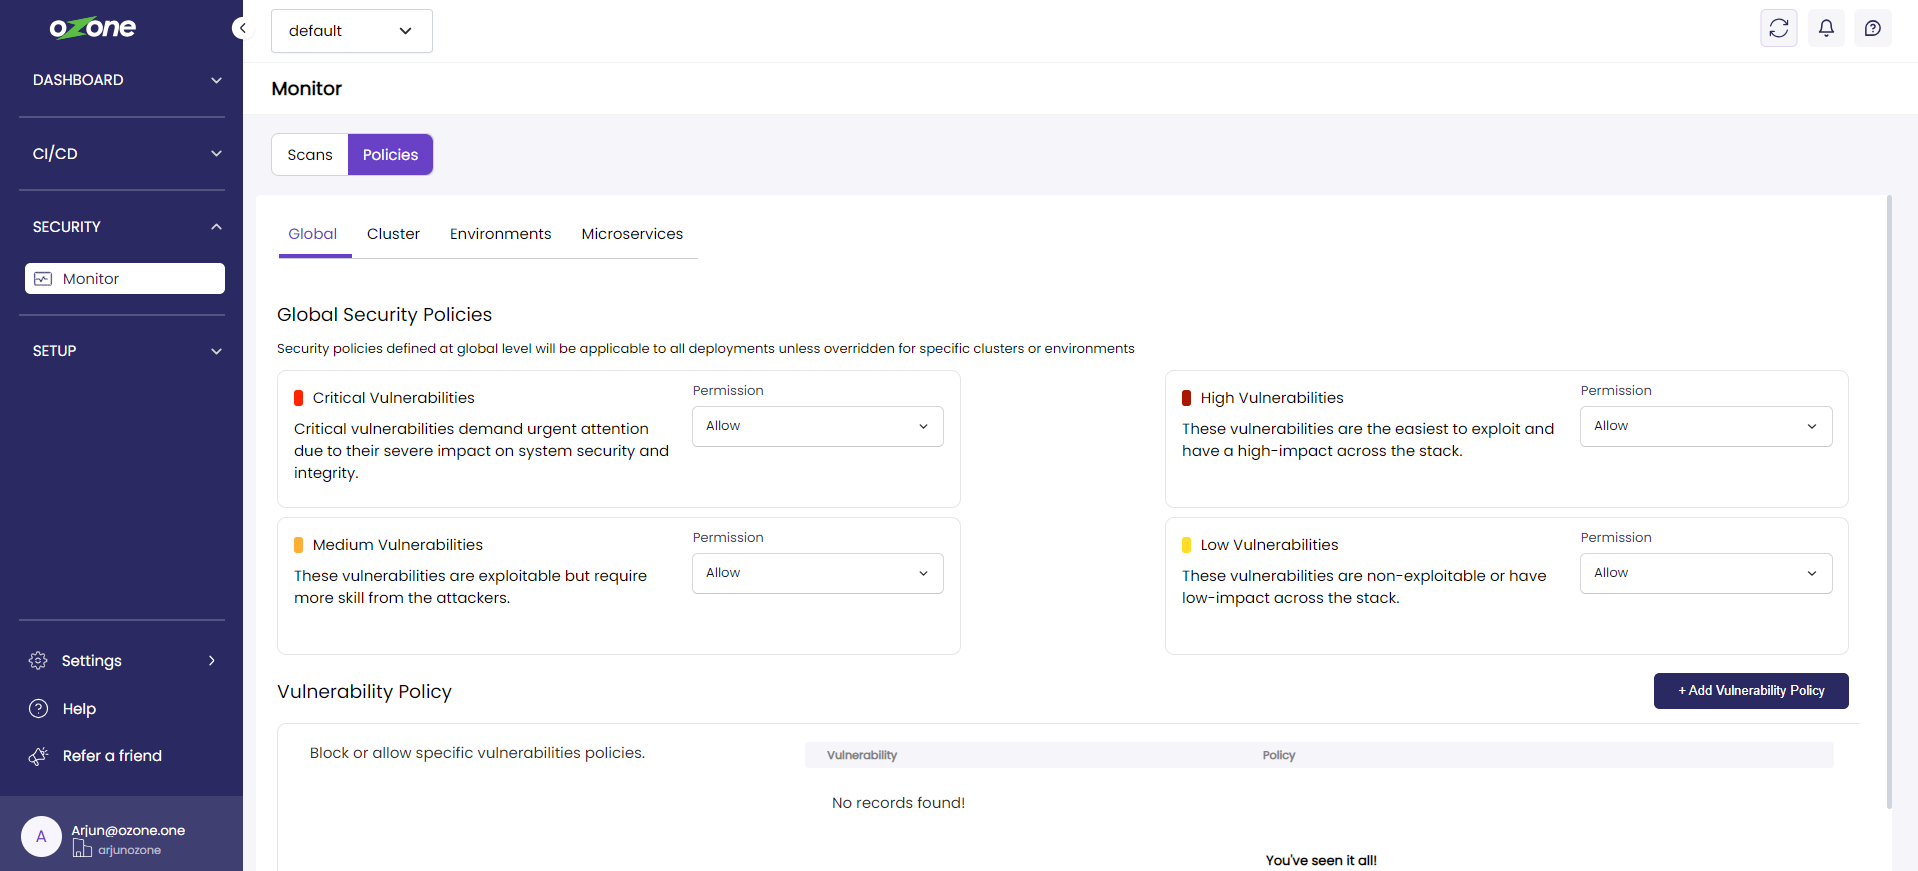Image resolution: width=1918 pixels, height=871 pixels.
Task: Open the help chat icon
Action: 1872,28
